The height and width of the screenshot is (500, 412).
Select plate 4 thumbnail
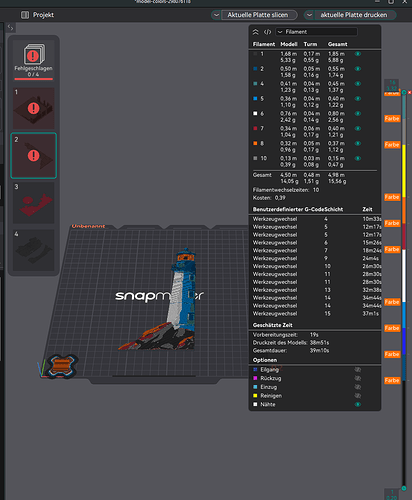[x=33, y=250]
